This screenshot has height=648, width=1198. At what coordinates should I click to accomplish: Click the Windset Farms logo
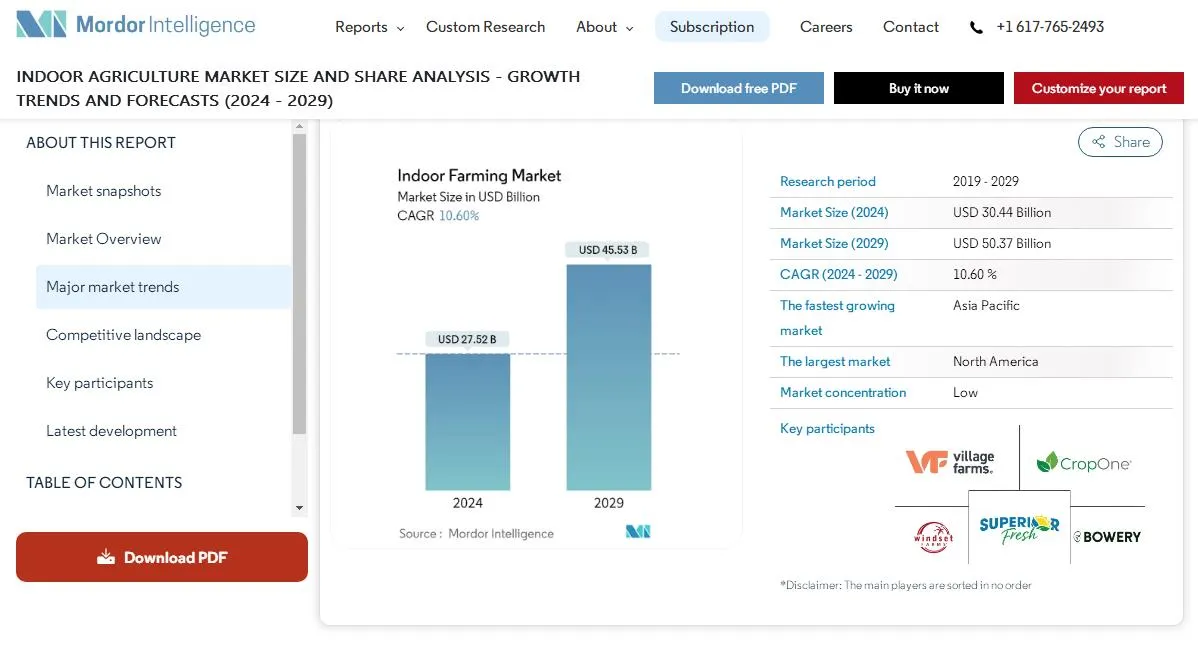pos(933,537)
